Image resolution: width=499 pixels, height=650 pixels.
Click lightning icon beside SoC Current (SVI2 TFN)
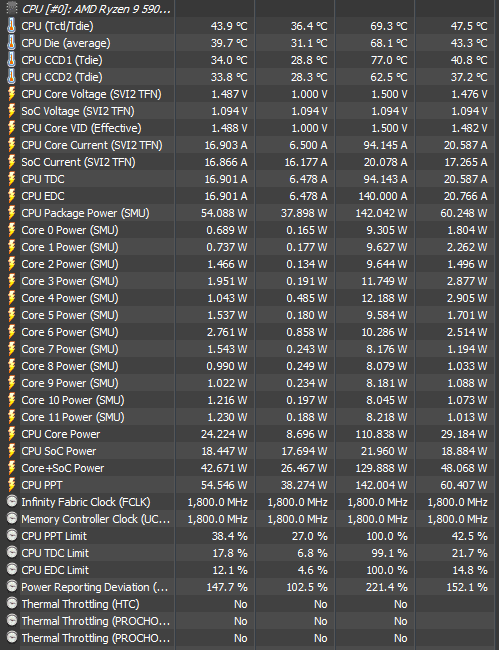[12, 162]
